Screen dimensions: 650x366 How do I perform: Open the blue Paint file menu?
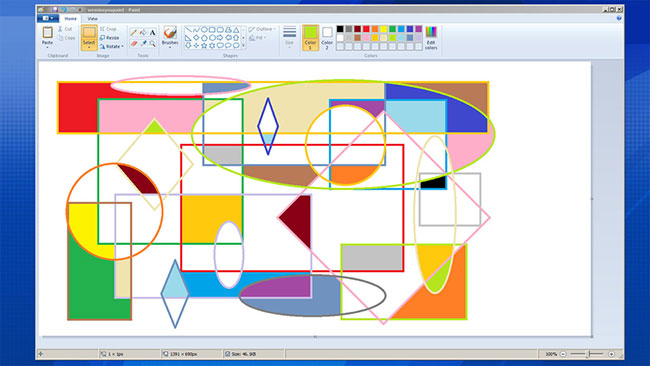click(x=47, y=18)
